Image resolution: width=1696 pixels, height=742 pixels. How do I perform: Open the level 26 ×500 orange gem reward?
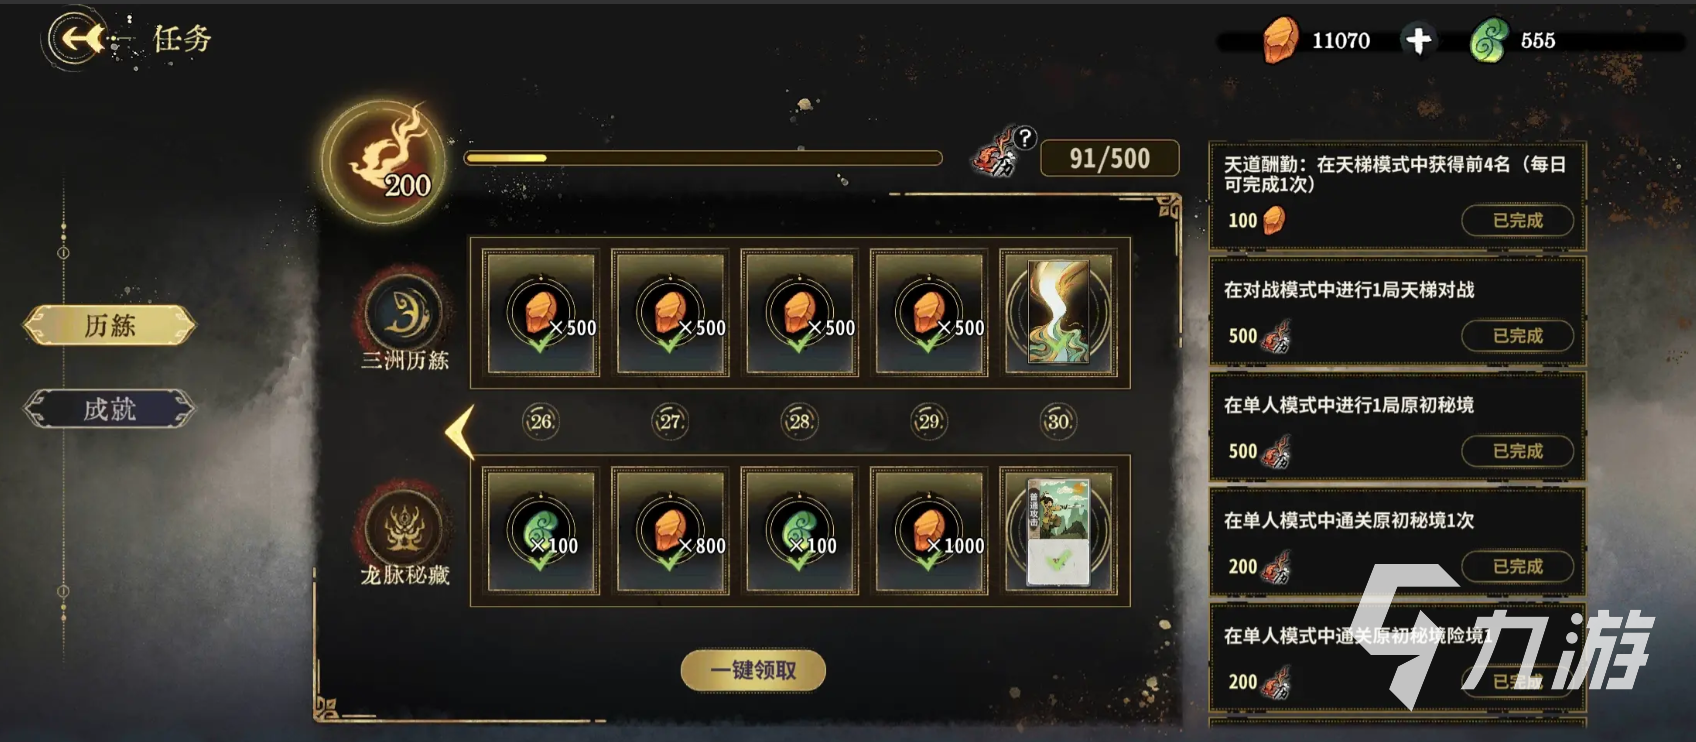point(541,313)
